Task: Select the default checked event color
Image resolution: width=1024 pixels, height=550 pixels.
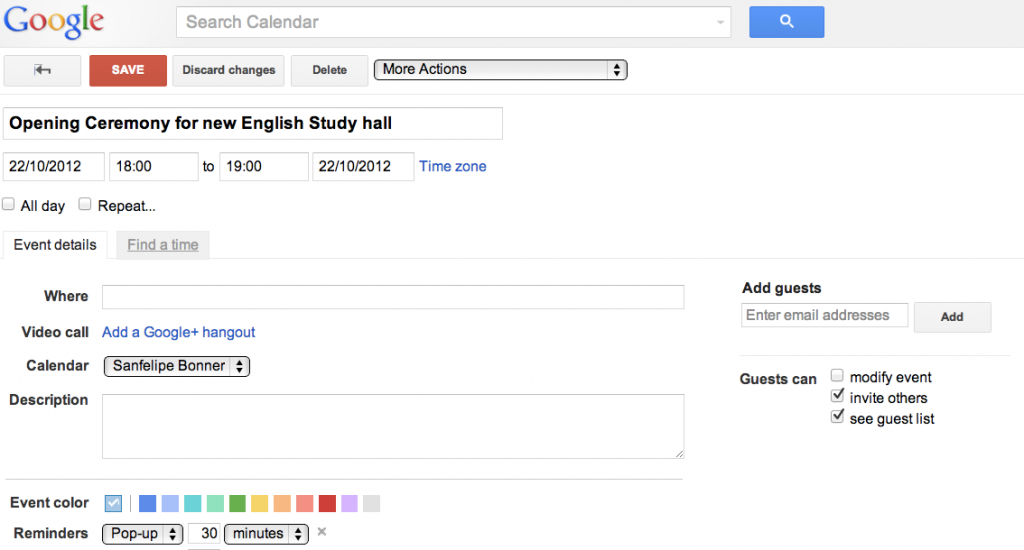Action: 113,503
